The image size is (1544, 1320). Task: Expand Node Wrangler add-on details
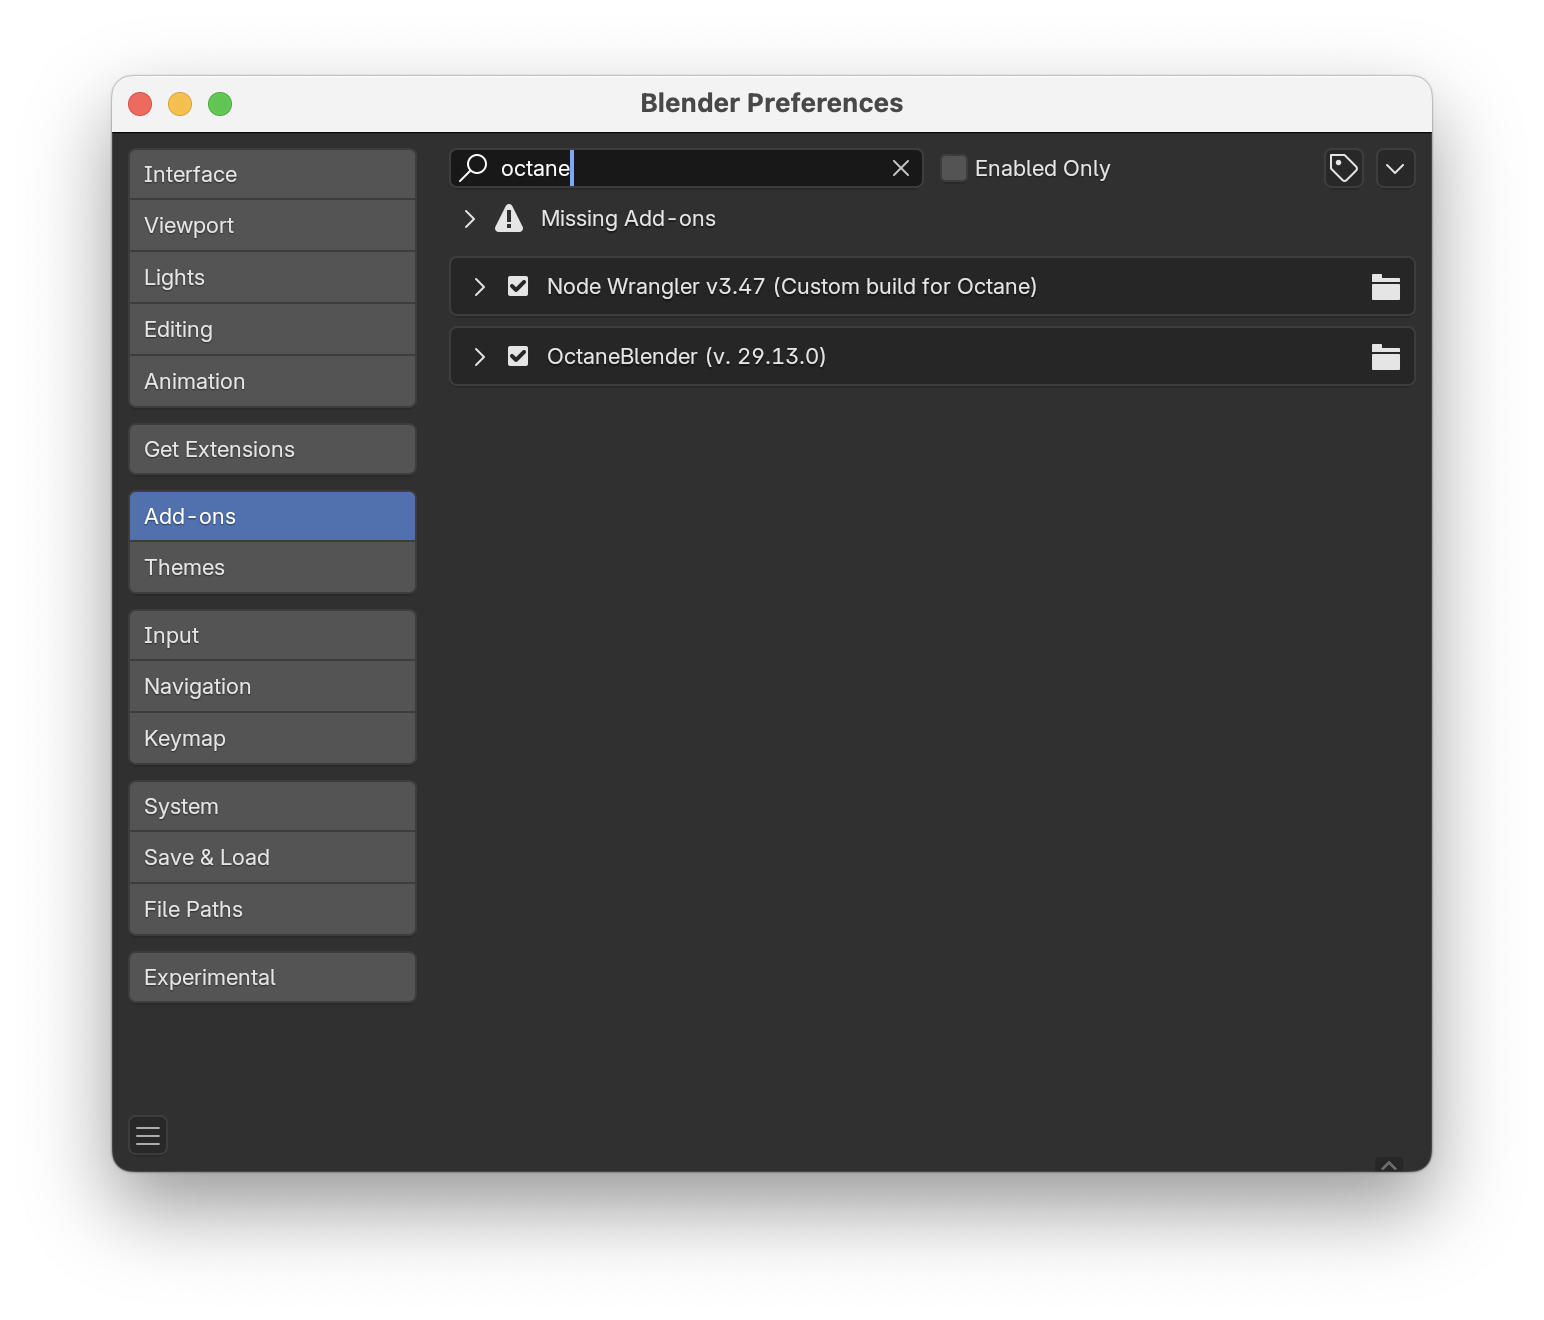click(479, 287)
